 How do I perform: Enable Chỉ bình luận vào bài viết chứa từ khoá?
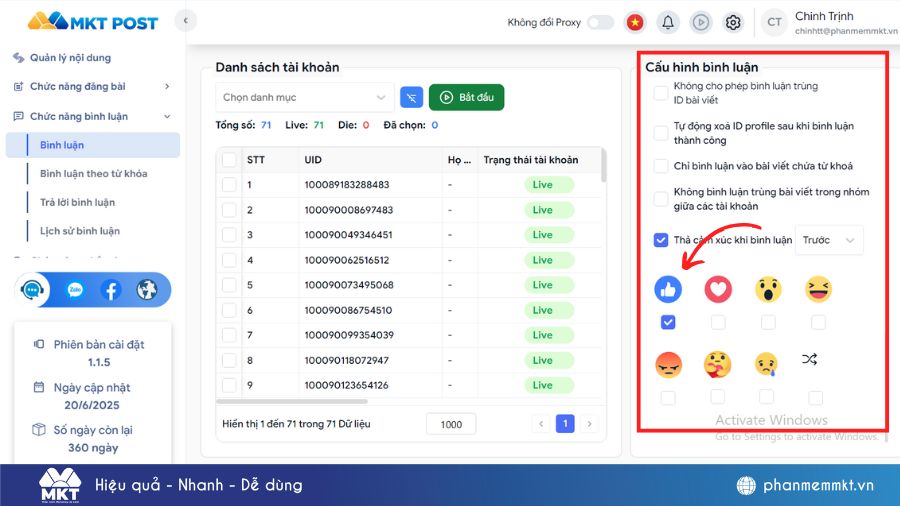click(x=661, y=166)
